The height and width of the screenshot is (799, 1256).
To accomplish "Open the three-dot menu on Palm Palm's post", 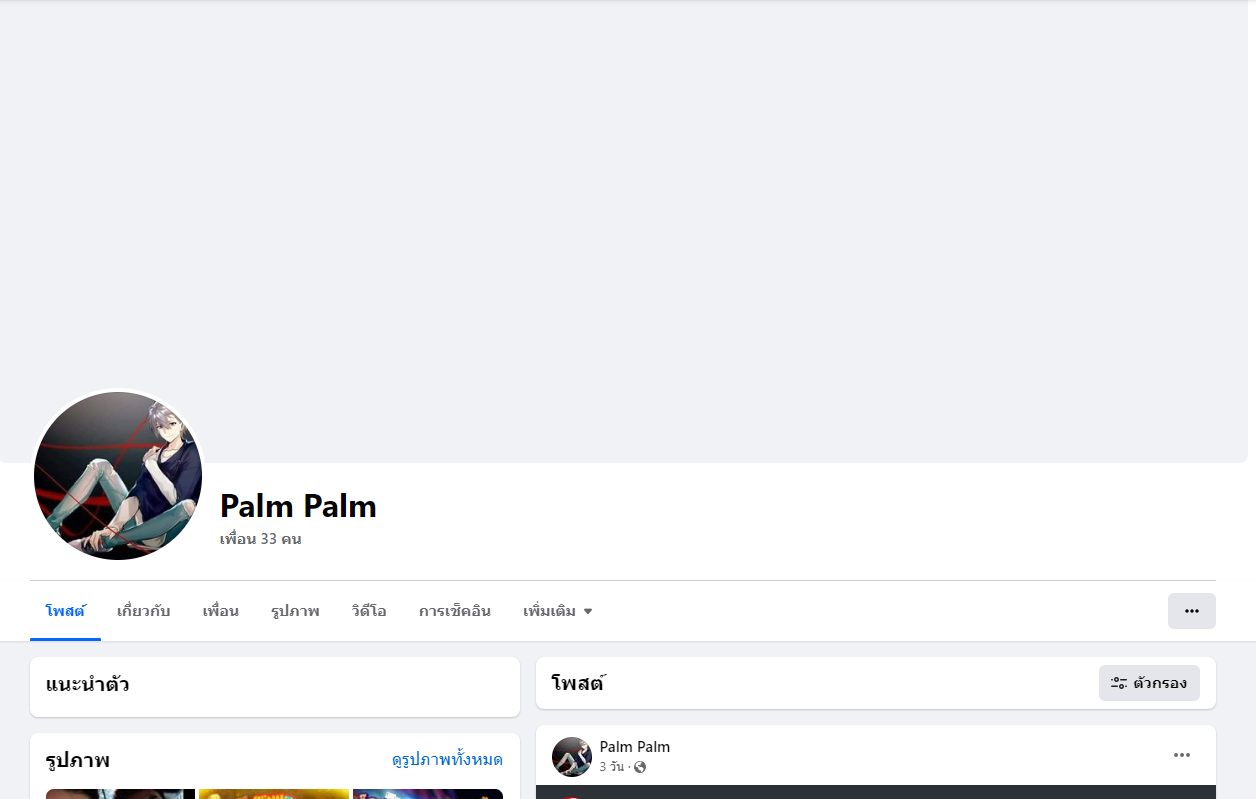I will pyautogui.click(x=1182, y=755).
